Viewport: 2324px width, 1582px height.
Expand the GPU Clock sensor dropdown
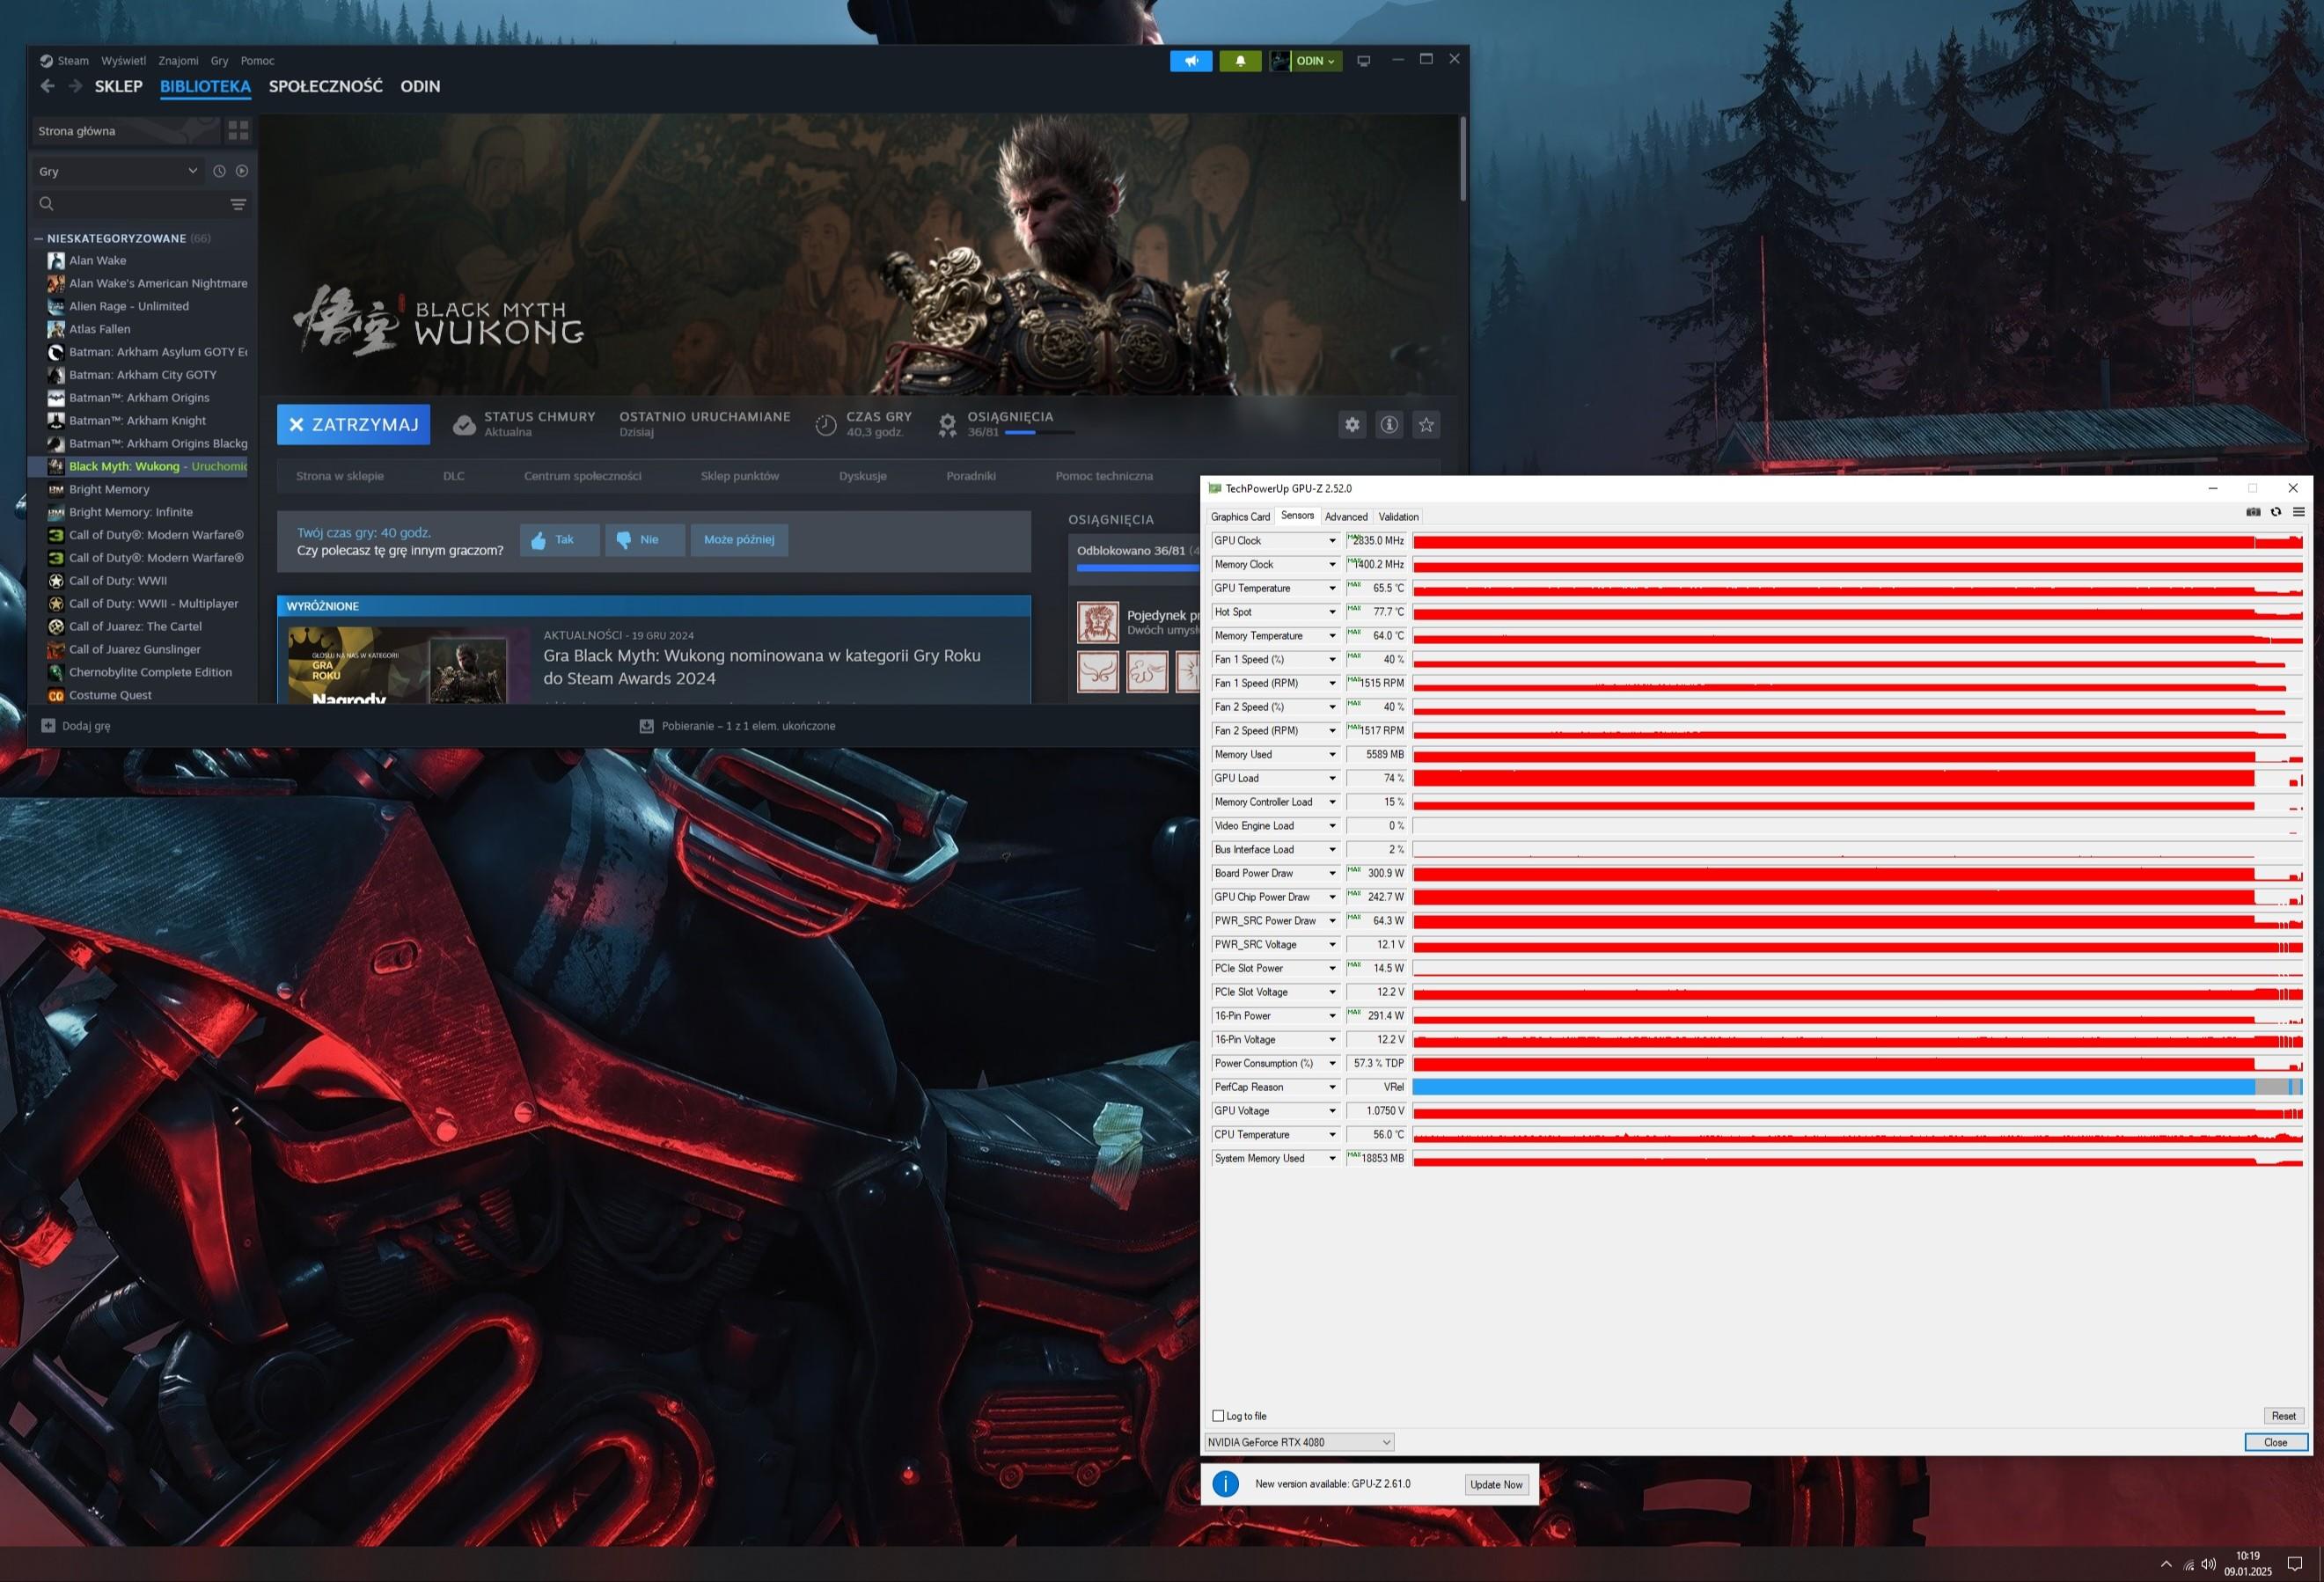pyautogui.click(x=1332, y=541)
